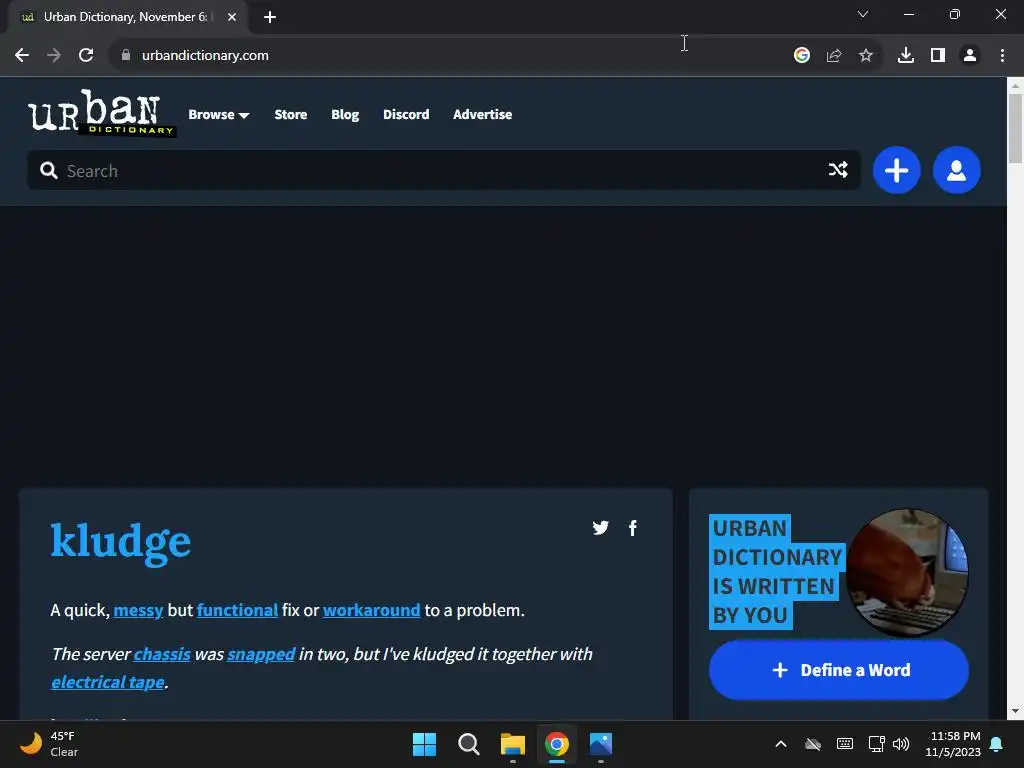Click Chrome icon in taskbar
The image size is (1024, 768).
[556, 744]
